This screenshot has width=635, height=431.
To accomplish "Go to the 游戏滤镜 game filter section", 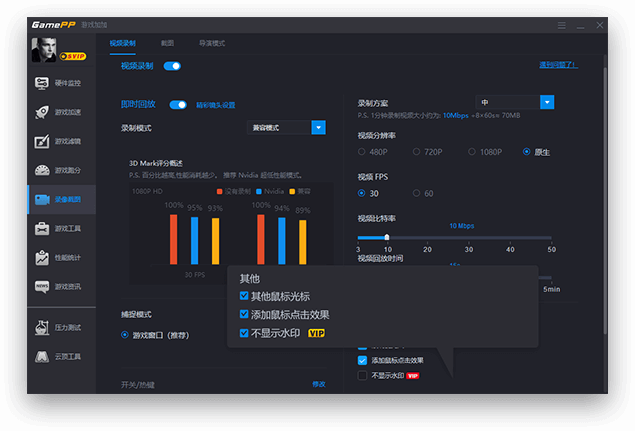I will coord(62,141).
